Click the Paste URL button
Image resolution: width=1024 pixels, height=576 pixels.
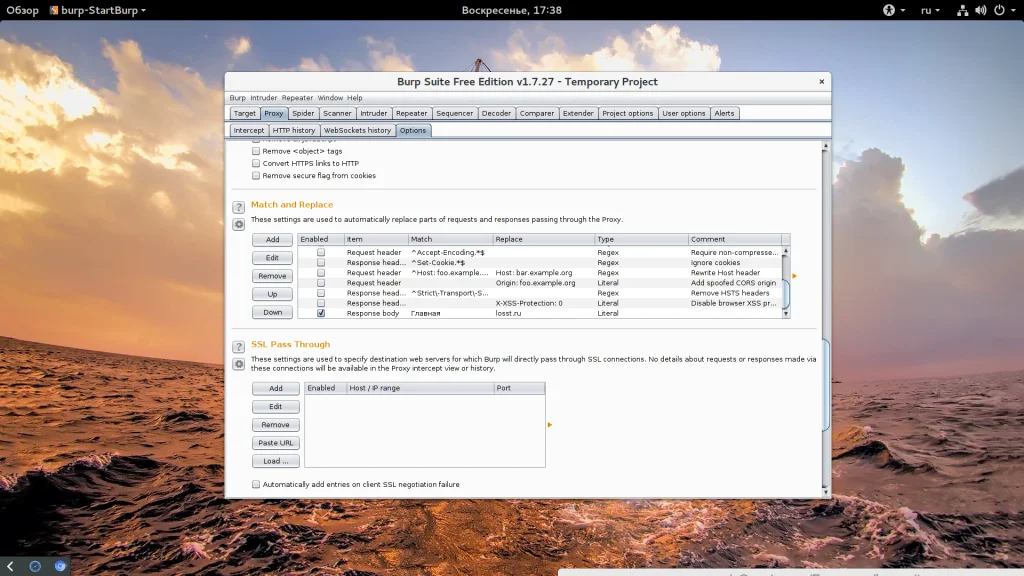275,443
